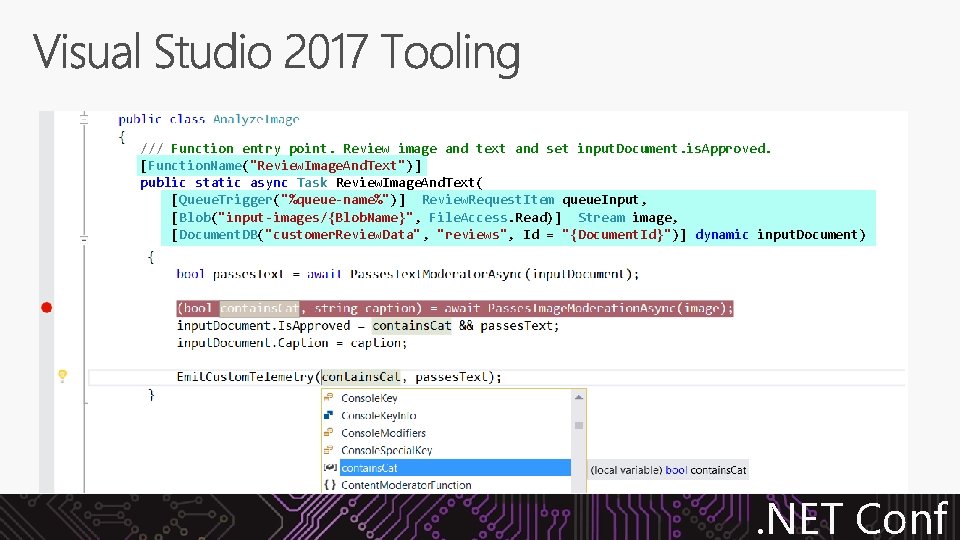Click inputDocument.Caption assignment line

coord(291,343)
